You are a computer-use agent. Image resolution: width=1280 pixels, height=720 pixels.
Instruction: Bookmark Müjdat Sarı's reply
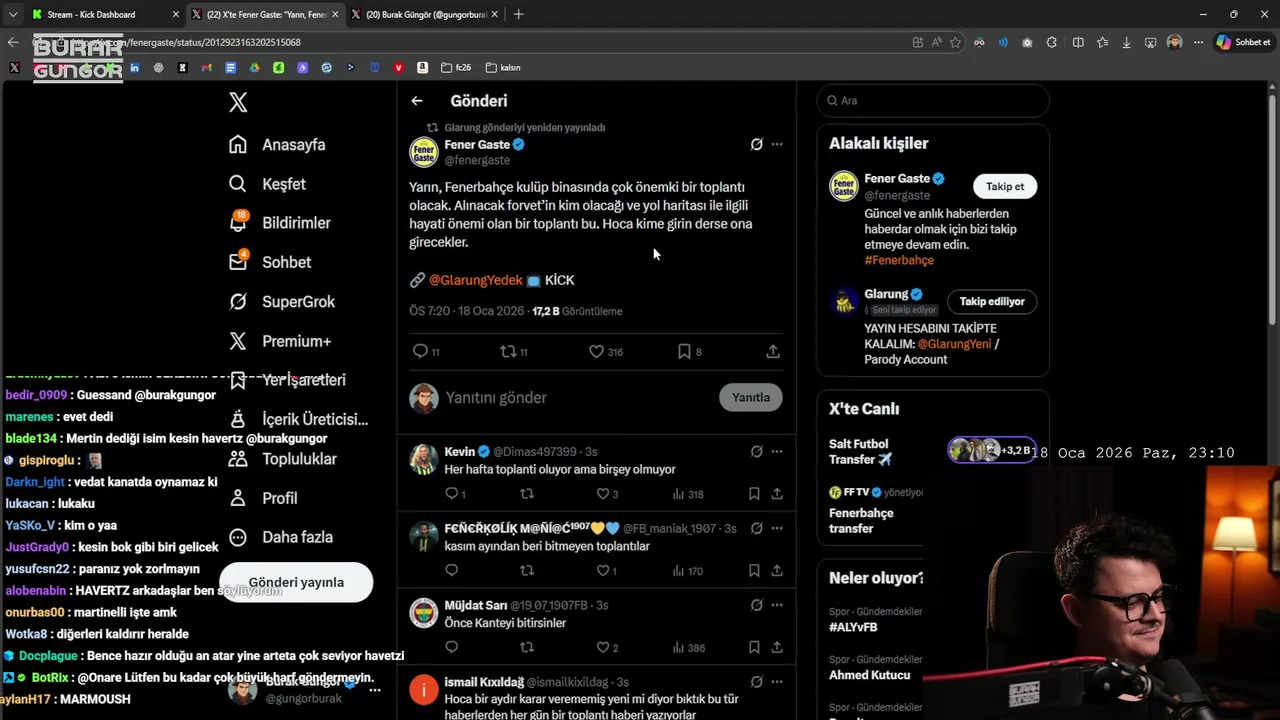[x=754, y=647]
